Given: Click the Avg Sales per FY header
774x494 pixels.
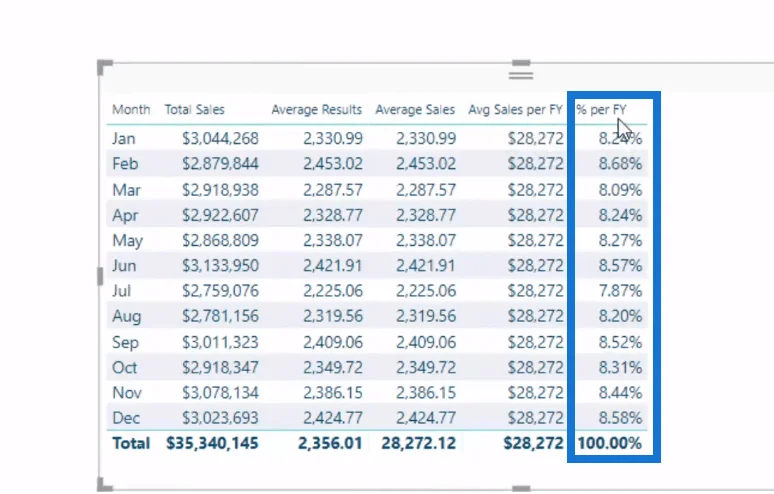Looking at the screenshot, I should point(515,110).
